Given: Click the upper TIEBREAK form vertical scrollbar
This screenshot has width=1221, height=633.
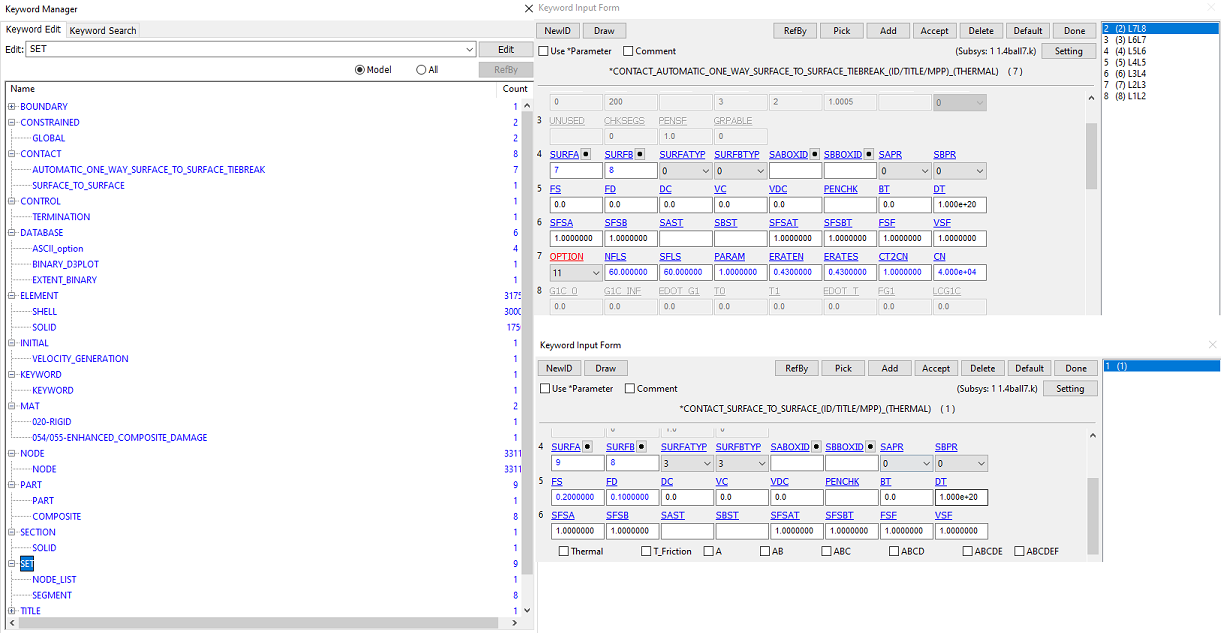Looking at the screenshot, I should (1091, 205).
